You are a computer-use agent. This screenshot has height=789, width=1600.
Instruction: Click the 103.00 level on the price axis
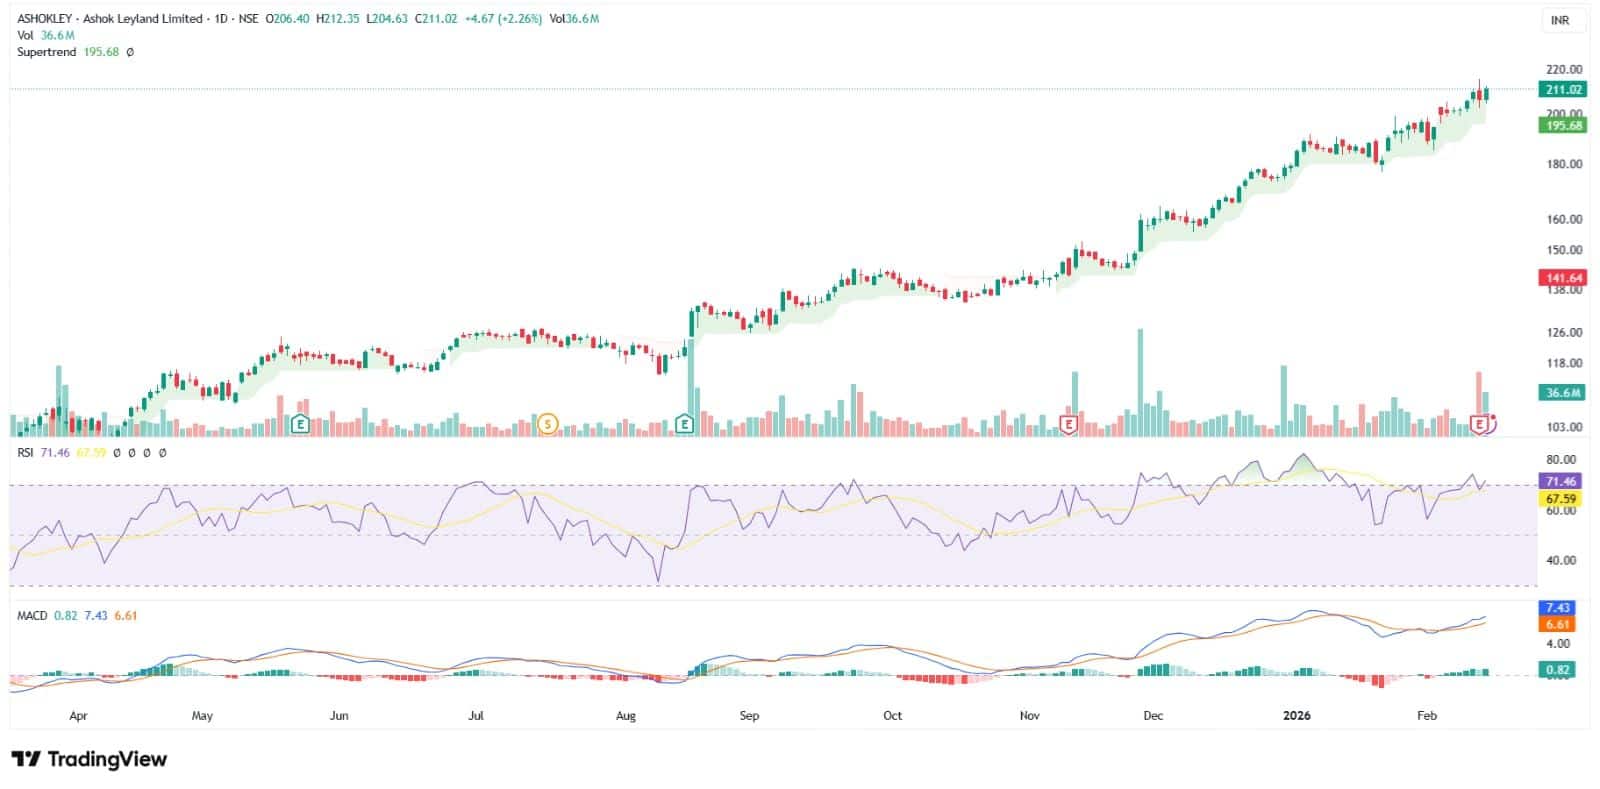[x=1564, y=427]
